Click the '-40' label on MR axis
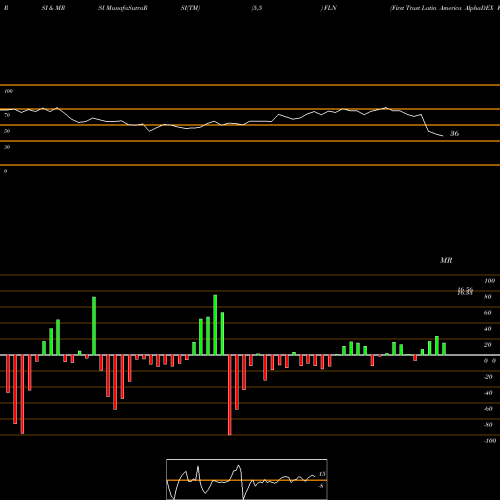500x500 pixels. coord(488,393)
